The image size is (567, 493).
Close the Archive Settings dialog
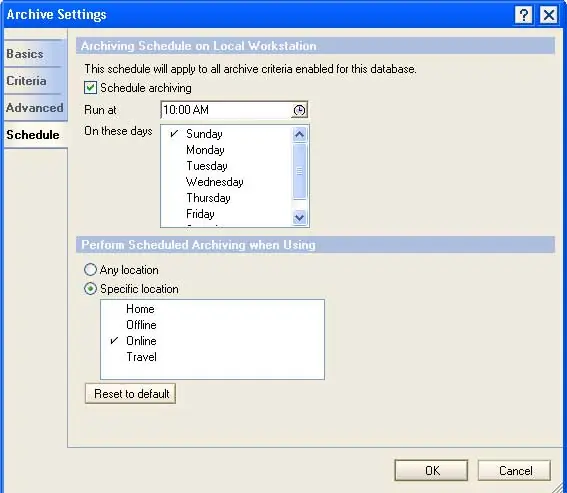(x=549, y=15)
